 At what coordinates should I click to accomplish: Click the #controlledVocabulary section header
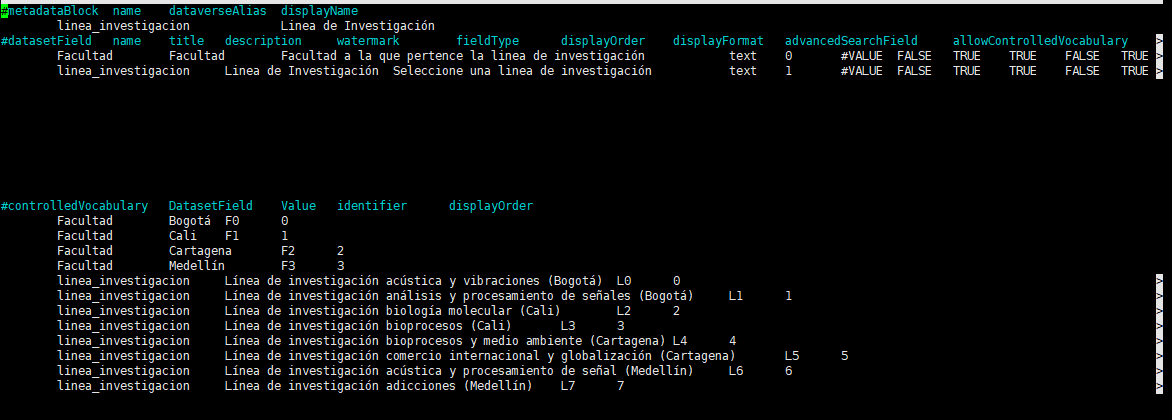click(74, 206)
